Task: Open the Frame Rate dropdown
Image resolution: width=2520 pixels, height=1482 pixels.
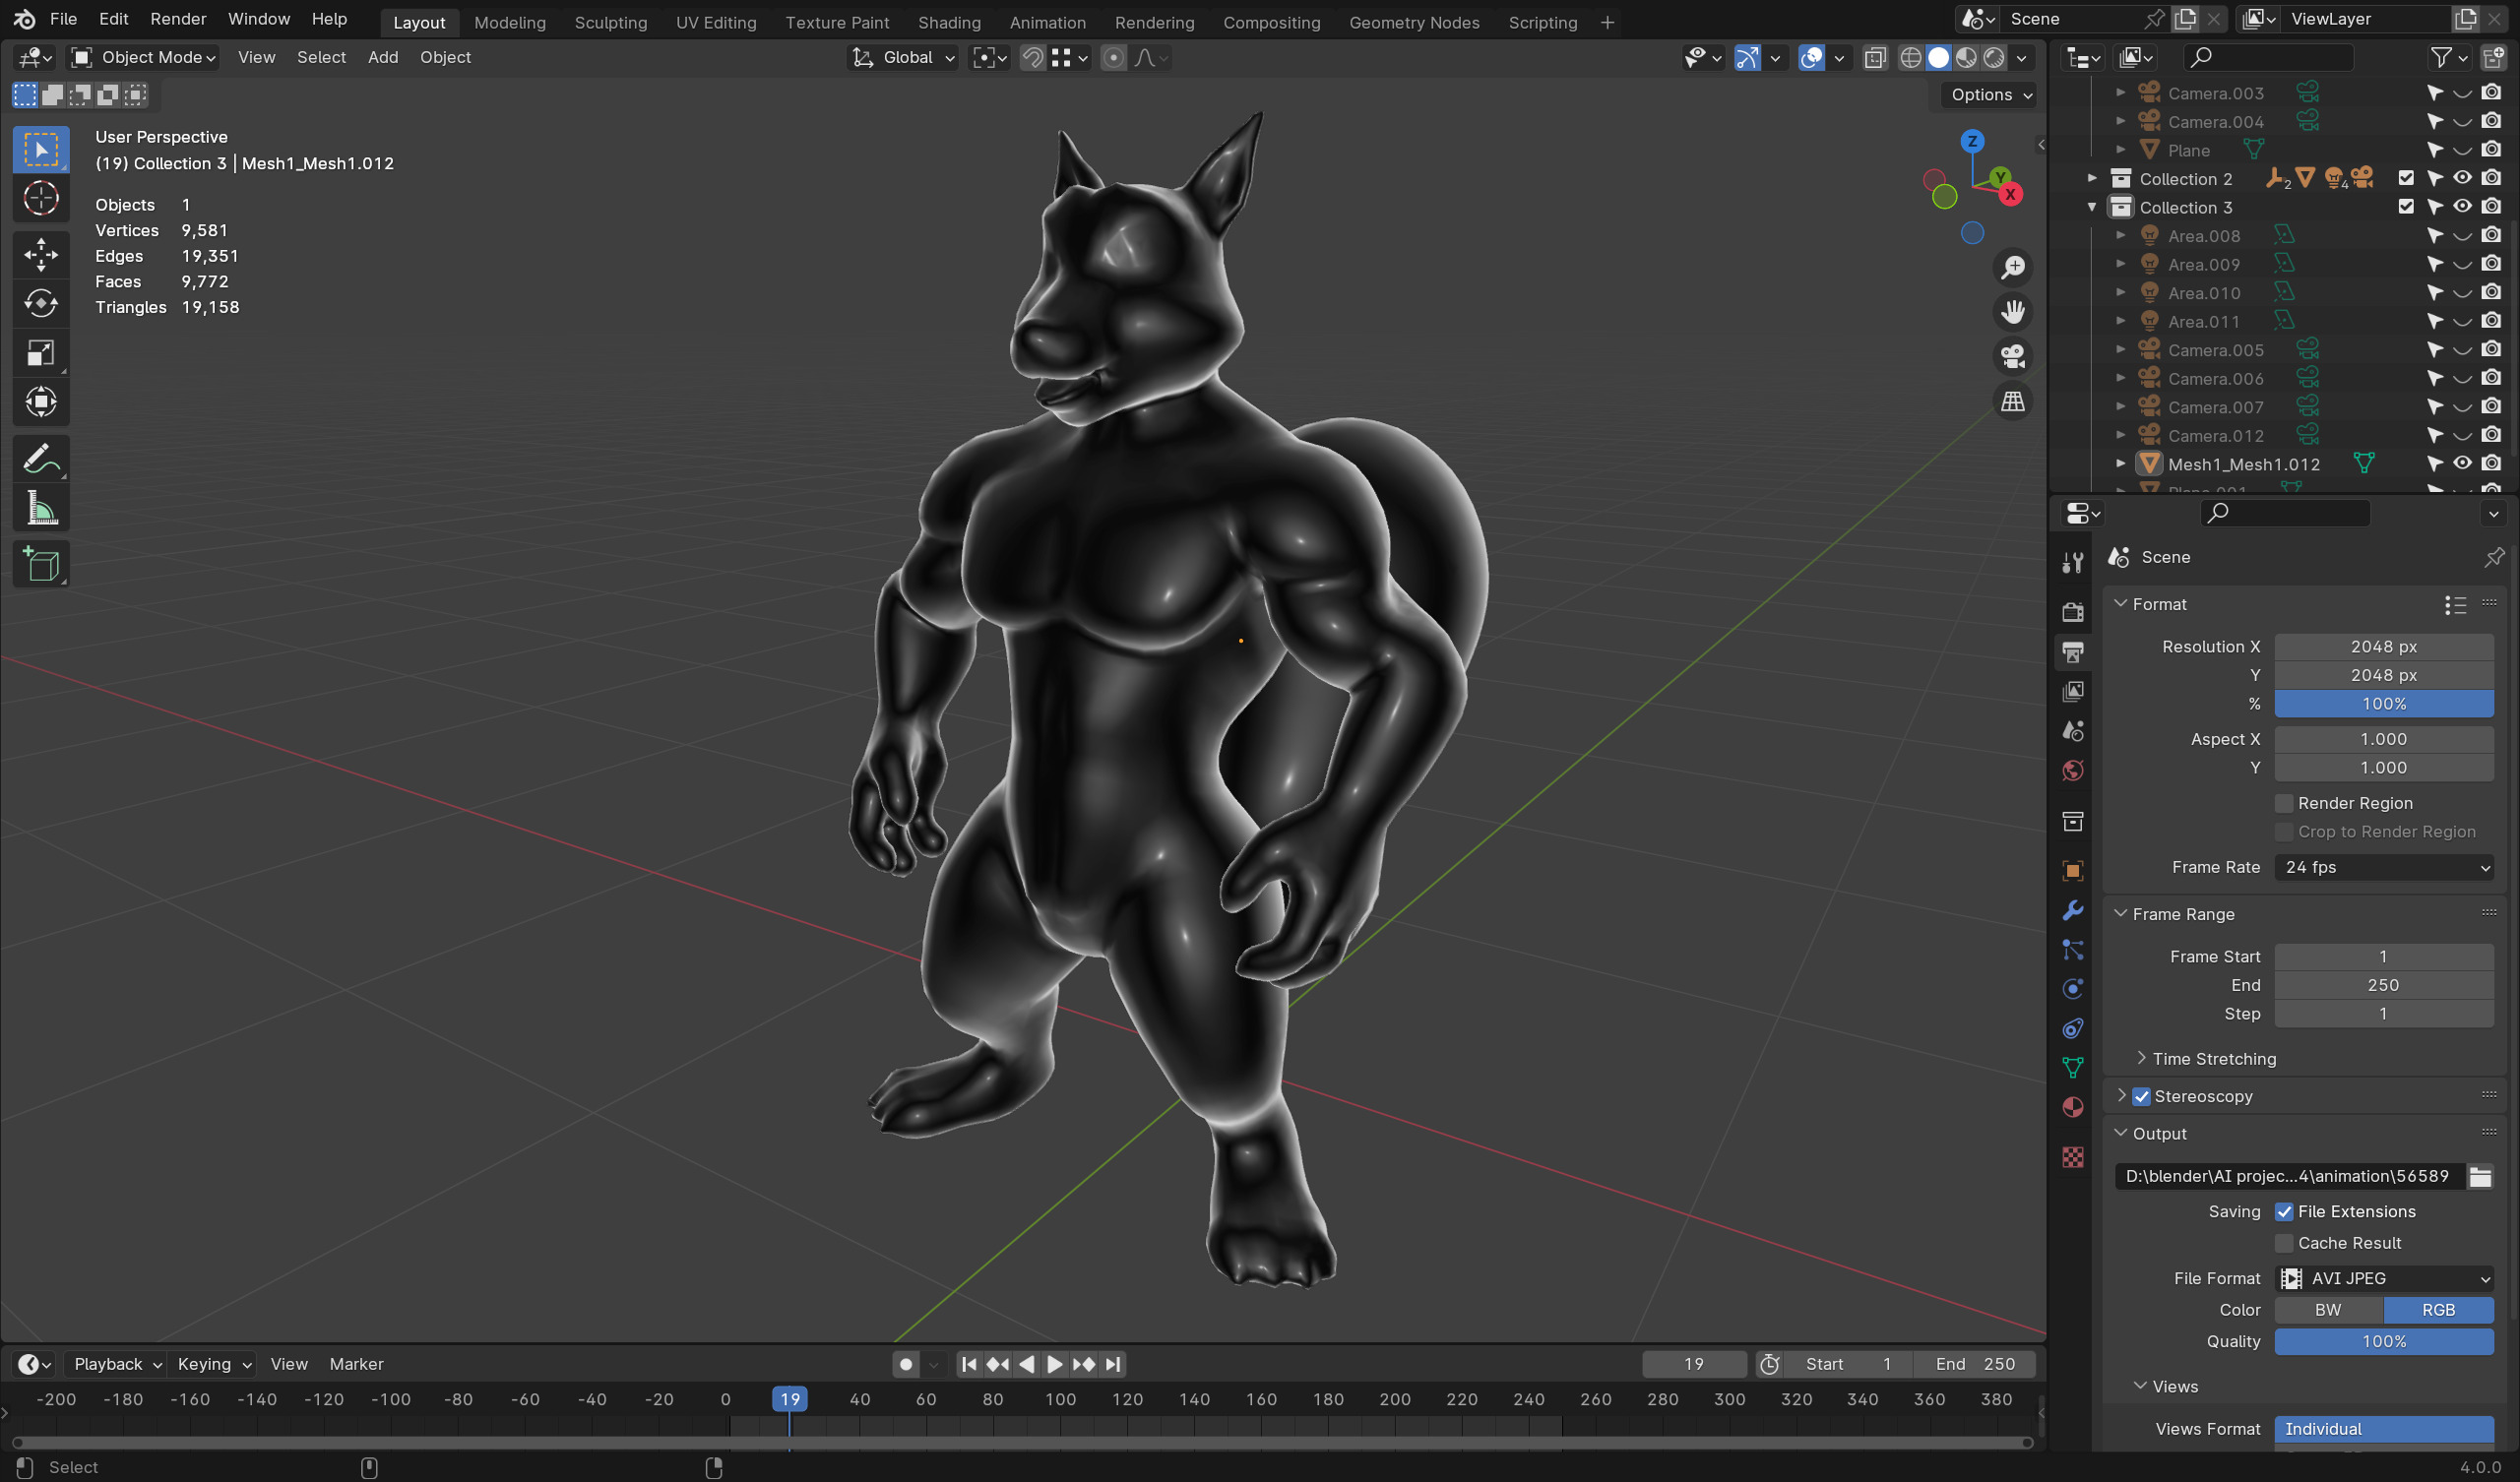Action: tap(2384, 867)
